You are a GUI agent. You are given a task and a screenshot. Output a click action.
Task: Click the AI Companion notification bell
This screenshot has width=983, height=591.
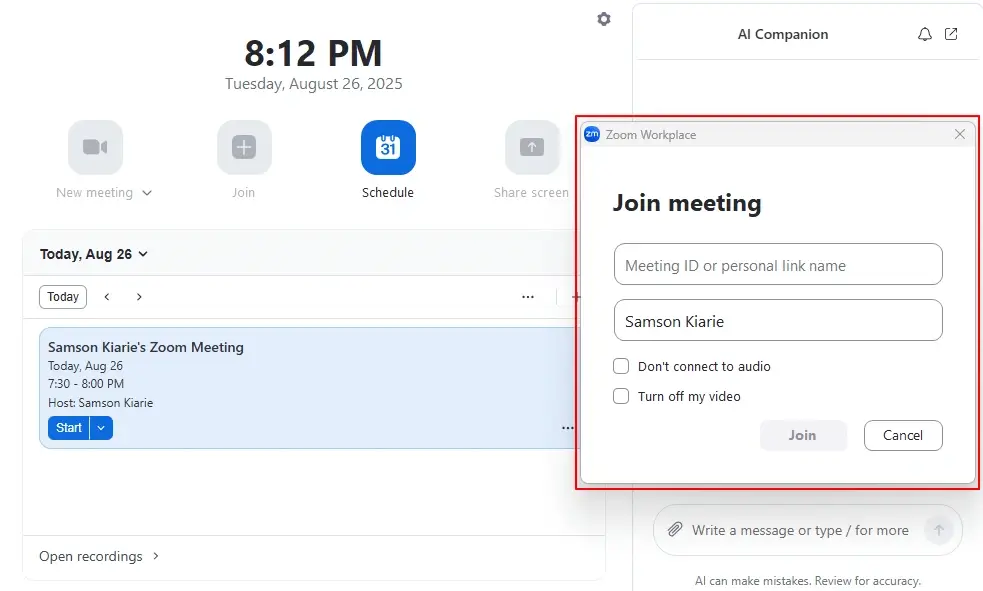point(925,34)
